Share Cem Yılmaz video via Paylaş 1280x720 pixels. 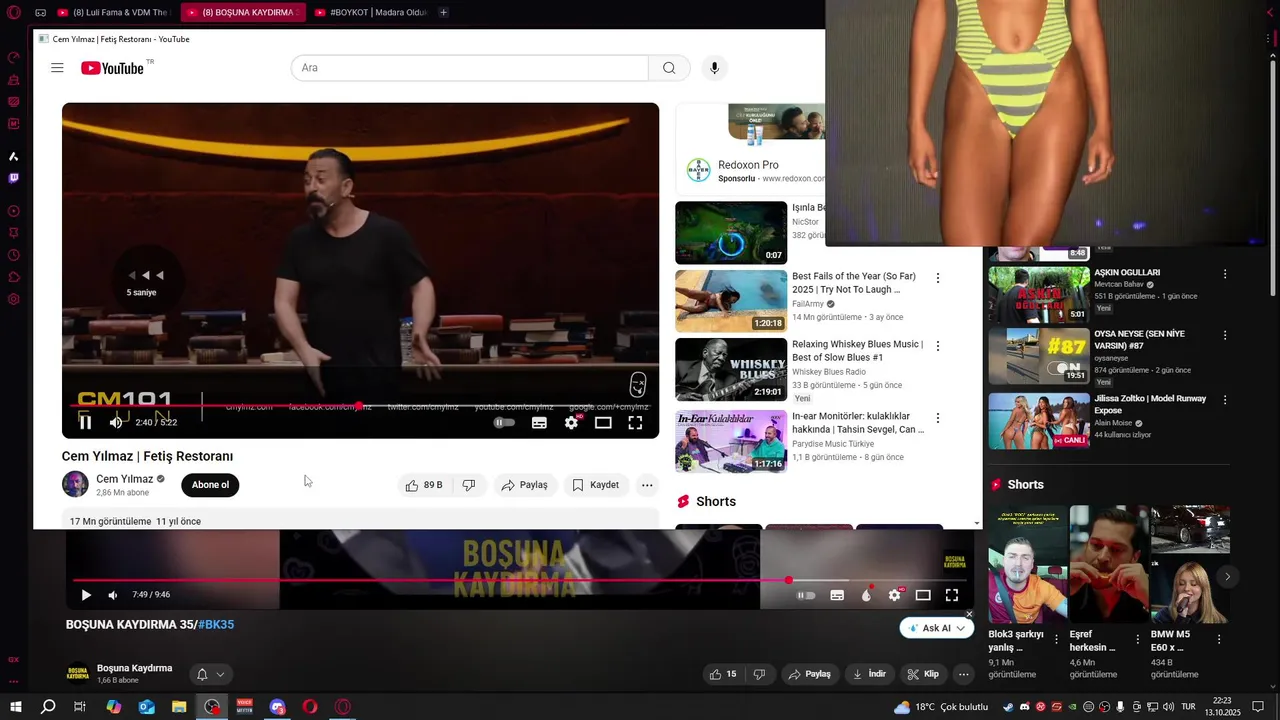[x=524, y=485]
